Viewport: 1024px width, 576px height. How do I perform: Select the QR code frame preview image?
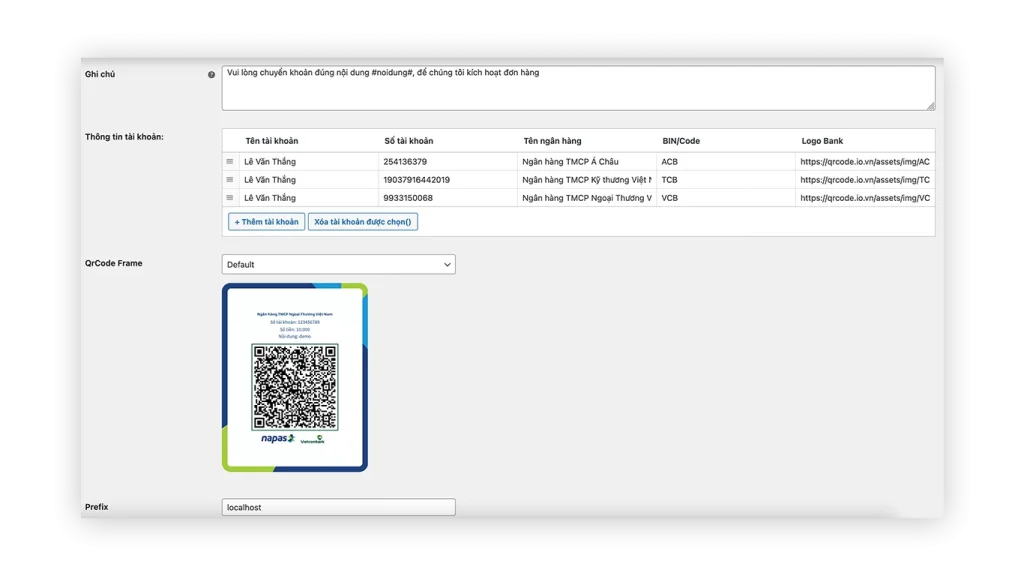click(295, 378)
